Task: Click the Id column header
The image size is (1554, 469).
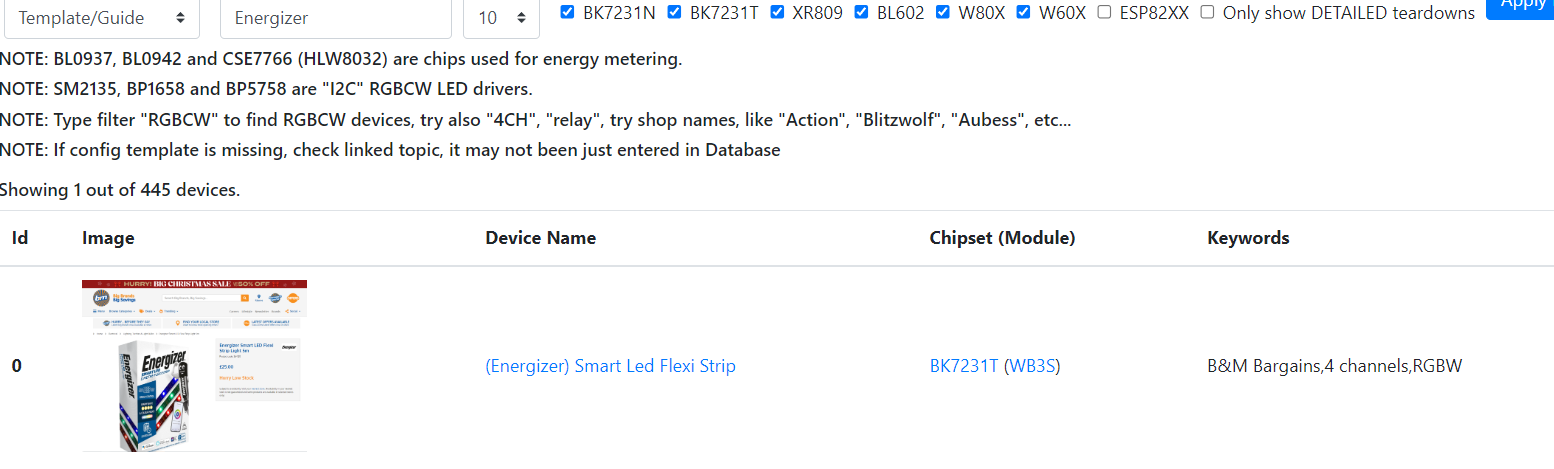Action: point(20,238)
